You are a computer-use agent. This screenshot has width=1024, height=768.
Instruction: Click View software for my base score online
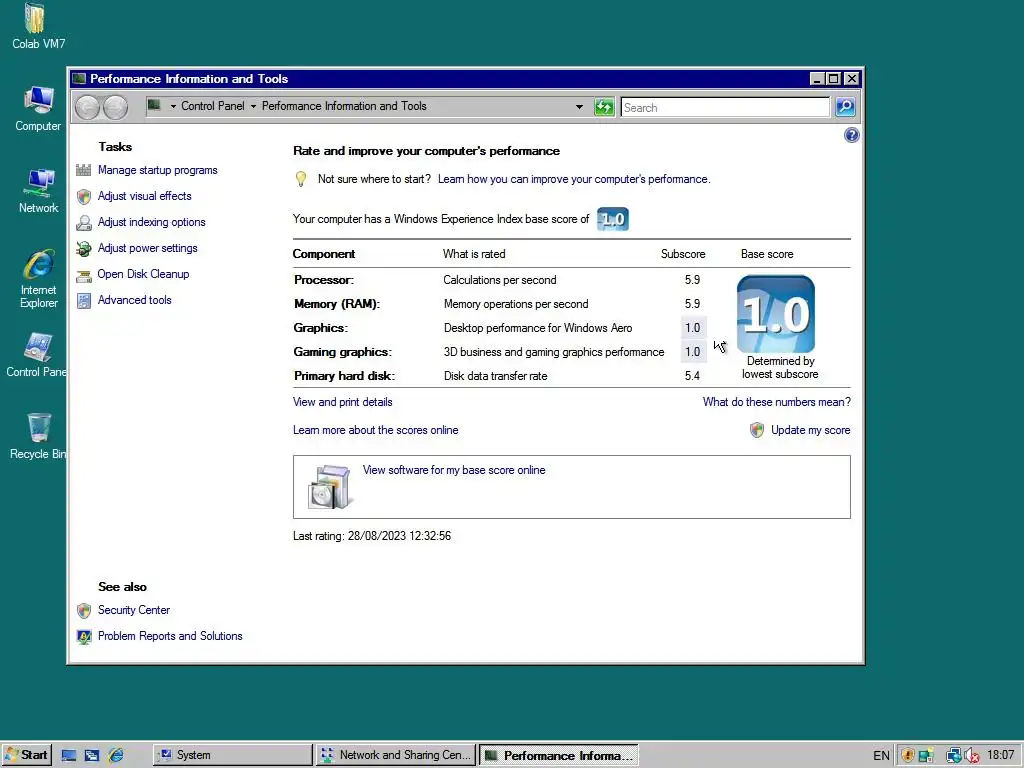click(x=454, y=470)
